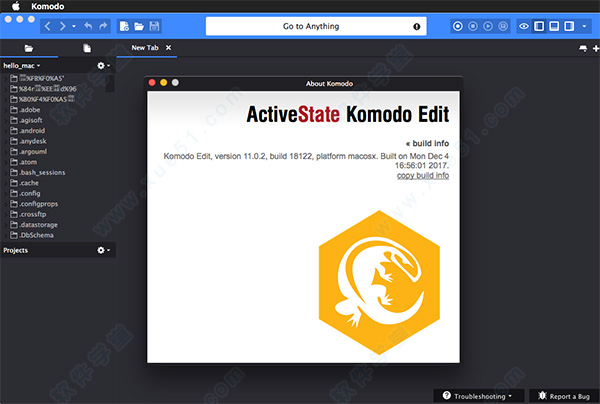
Task: Undo the last change
Action: coord(88,26)
